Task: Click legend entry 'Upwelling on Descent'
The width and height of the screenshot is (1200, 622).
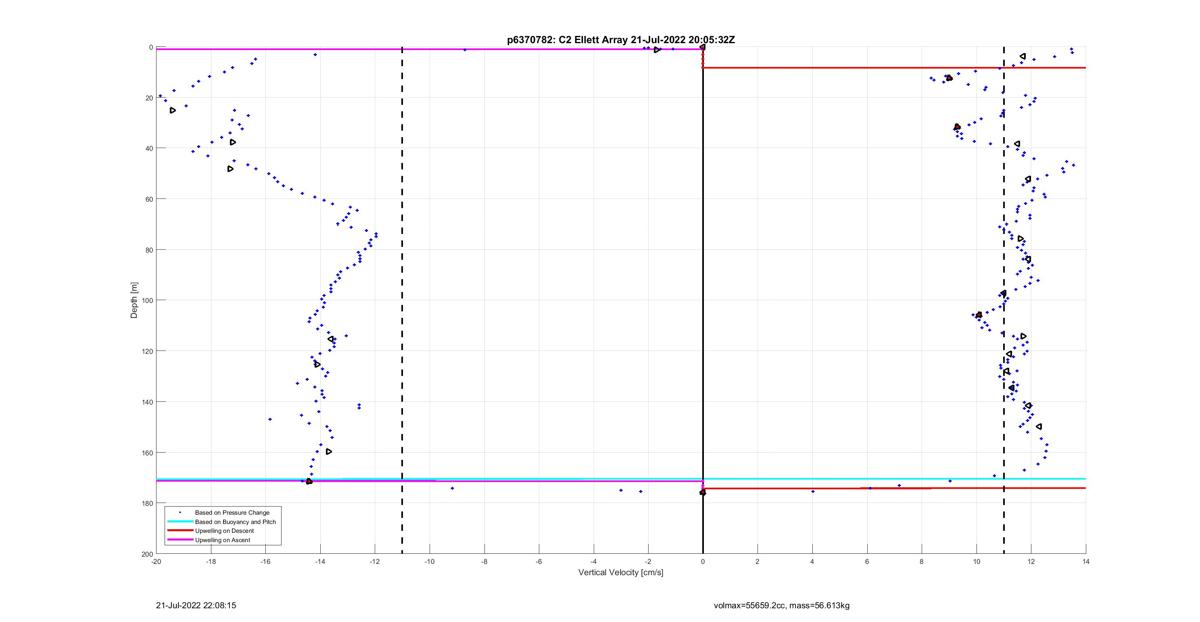Action: 225,530
